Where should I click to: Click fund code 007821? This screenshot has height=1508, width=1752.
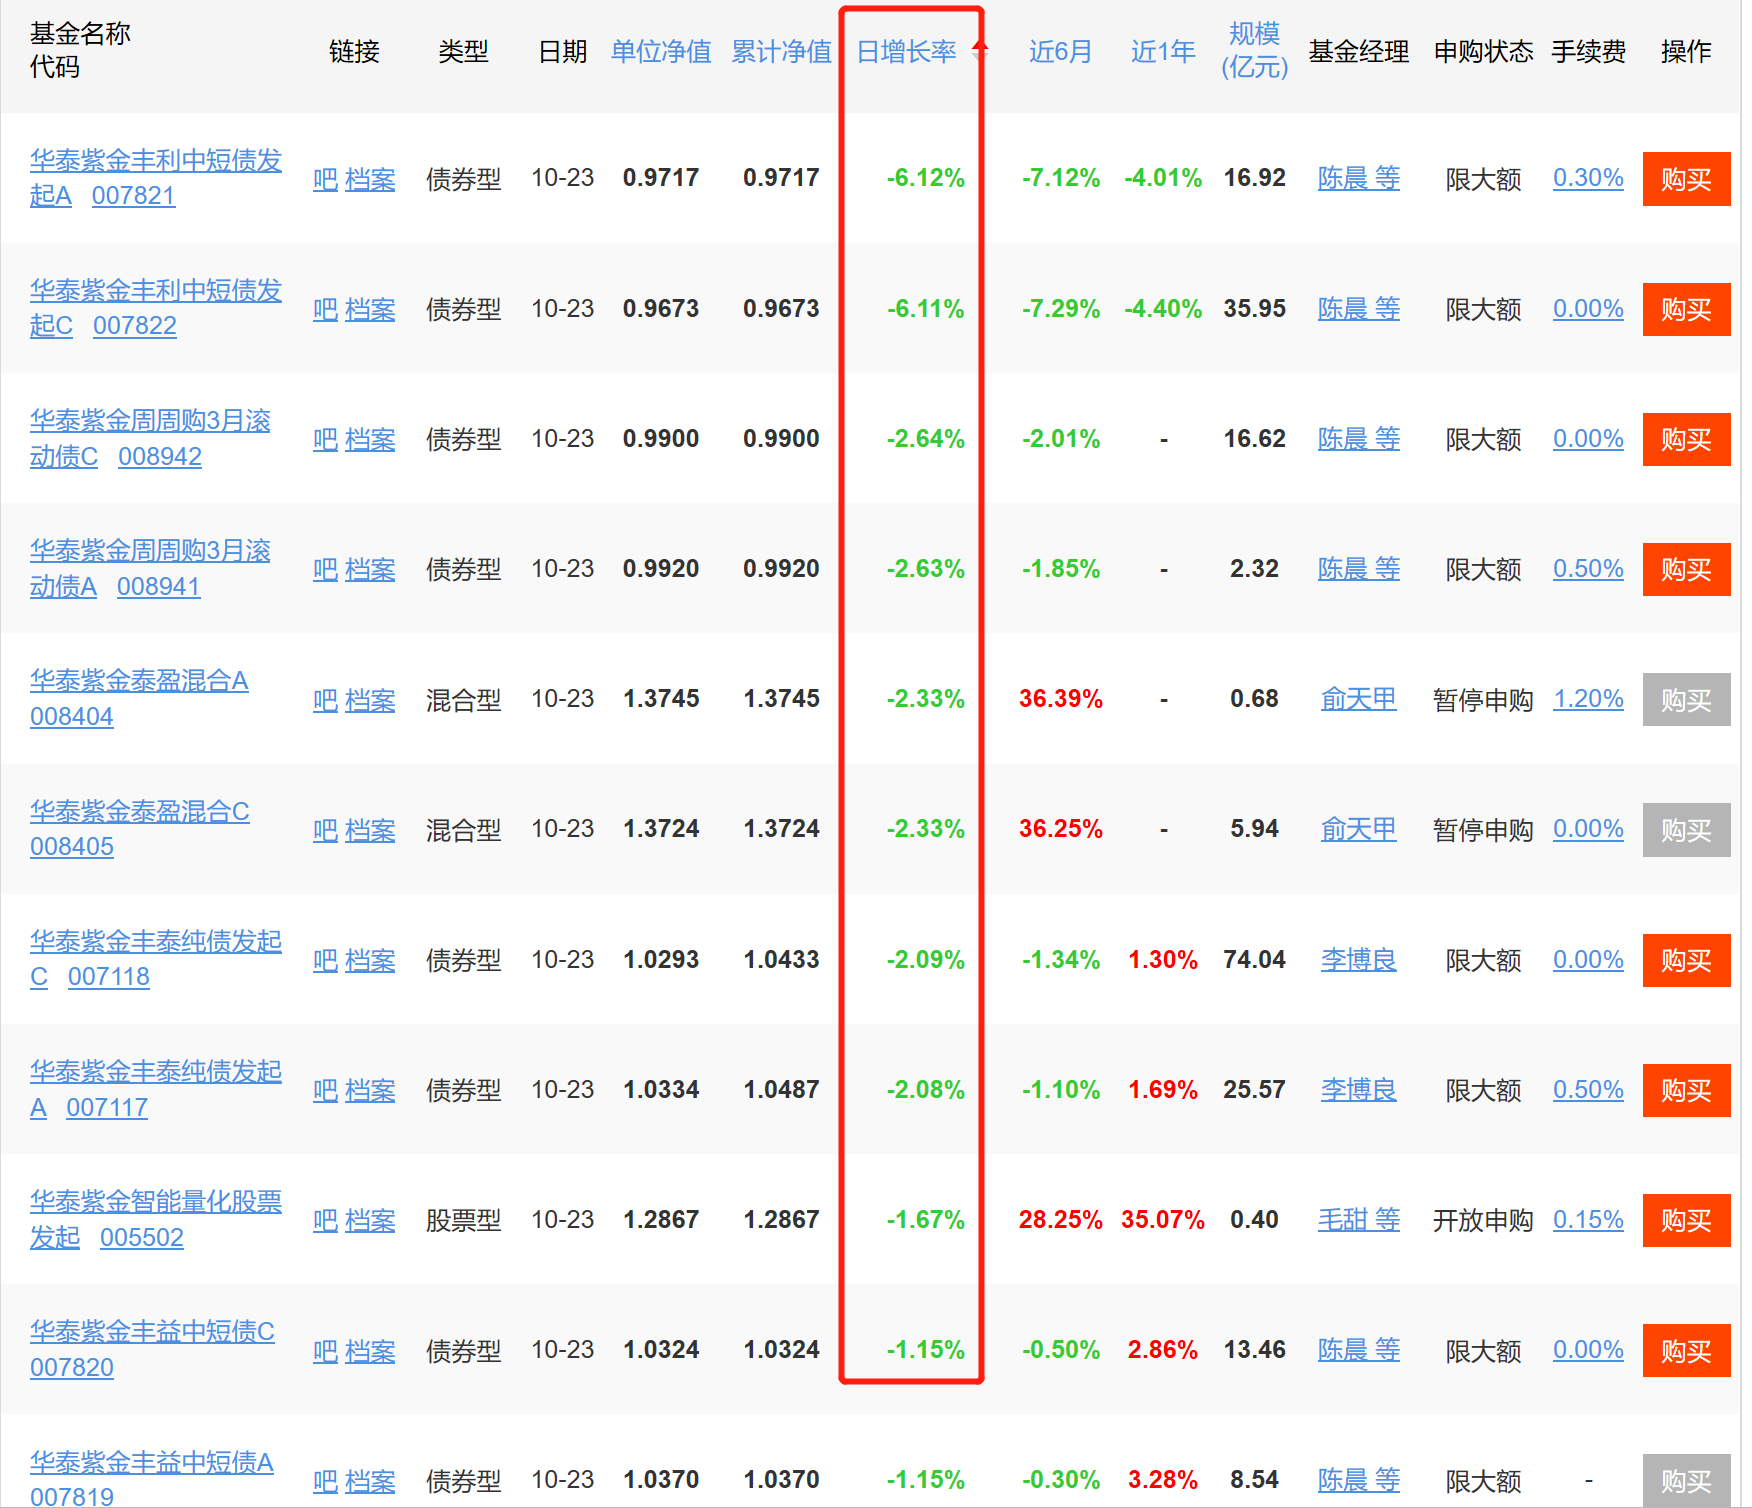pyautogui.click(x=133, y=195)
